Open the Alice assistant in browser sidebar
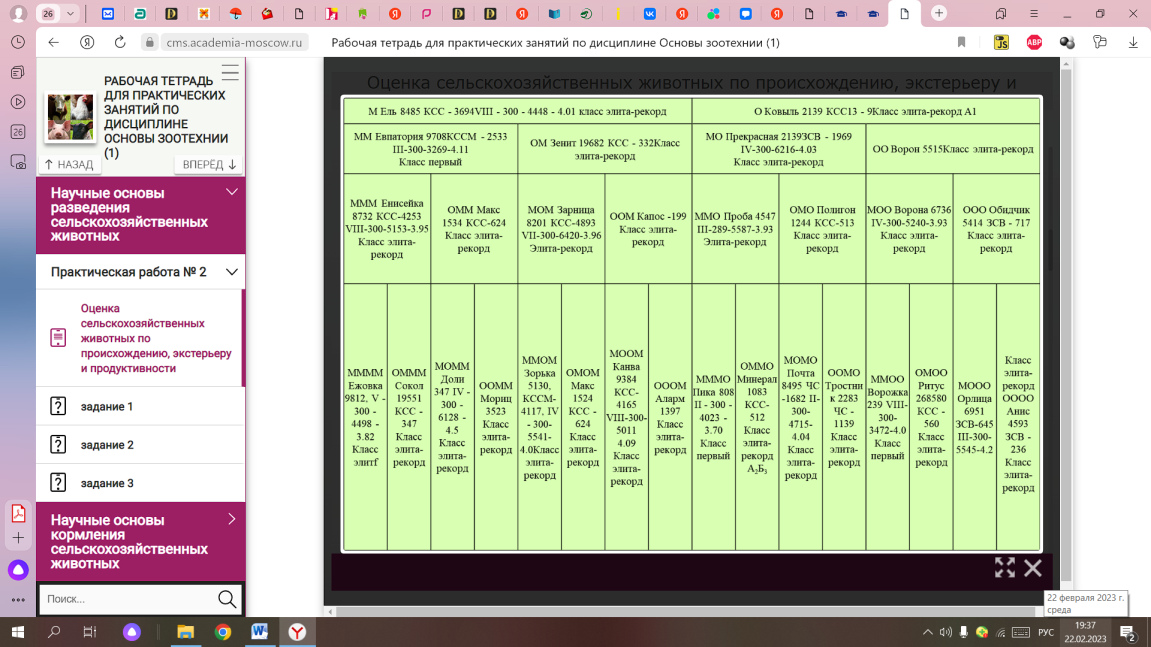Image resolution: width=1151 pixels, height=647 pixels. pos(18,570)
